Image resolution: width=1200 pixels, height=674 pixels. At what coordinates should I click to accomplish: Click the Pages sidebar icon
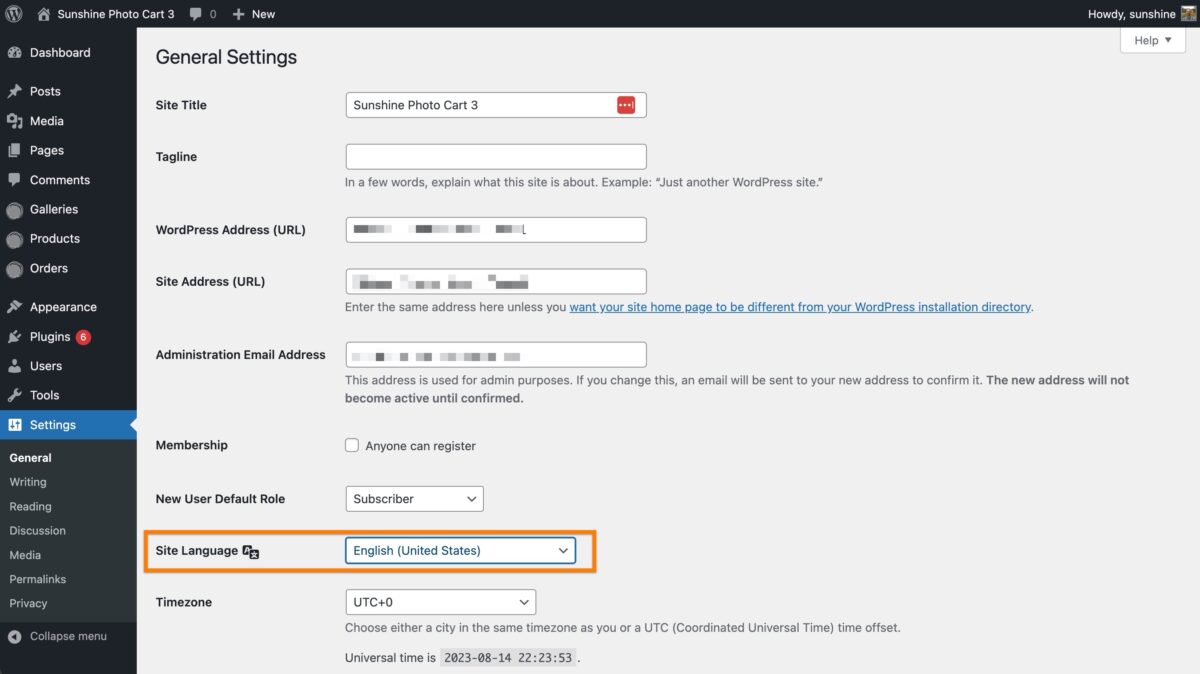pyautogui.click(x=14, y=150)
